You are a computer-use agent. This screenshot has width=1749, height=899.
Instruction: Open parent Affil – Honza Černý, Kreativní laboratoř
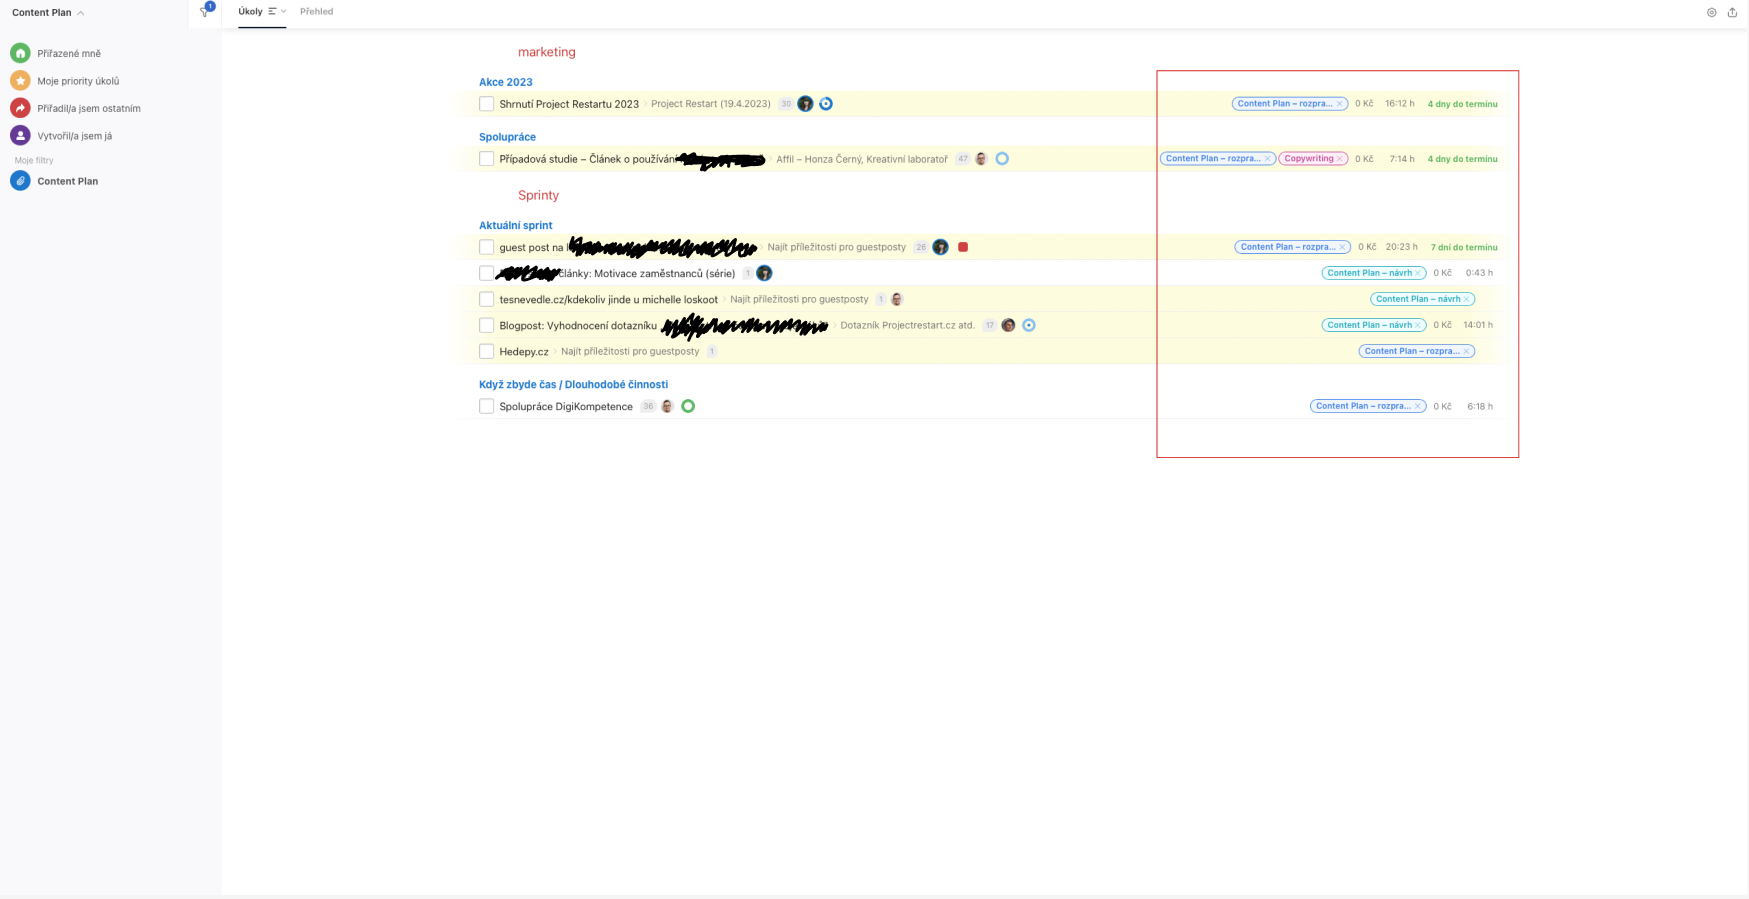click(x=862, y=159)
